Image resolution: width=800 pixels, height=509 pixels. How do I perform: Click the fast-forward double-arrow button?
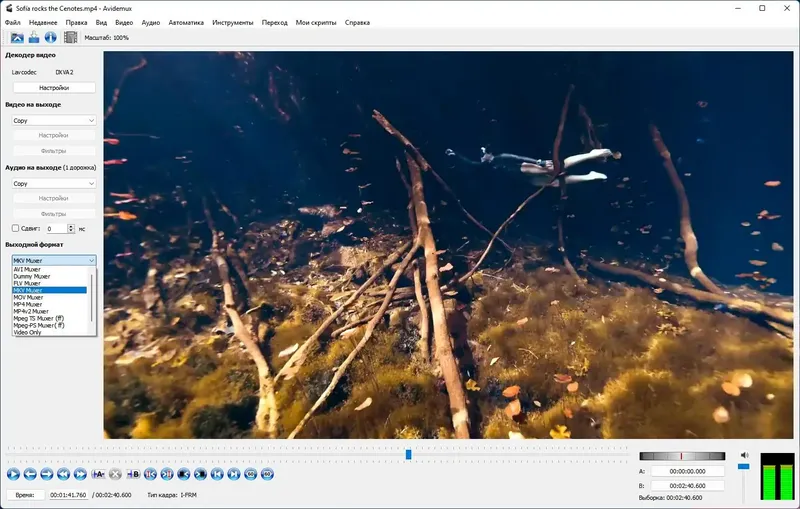pyautogui.click(x=81, y=474)
